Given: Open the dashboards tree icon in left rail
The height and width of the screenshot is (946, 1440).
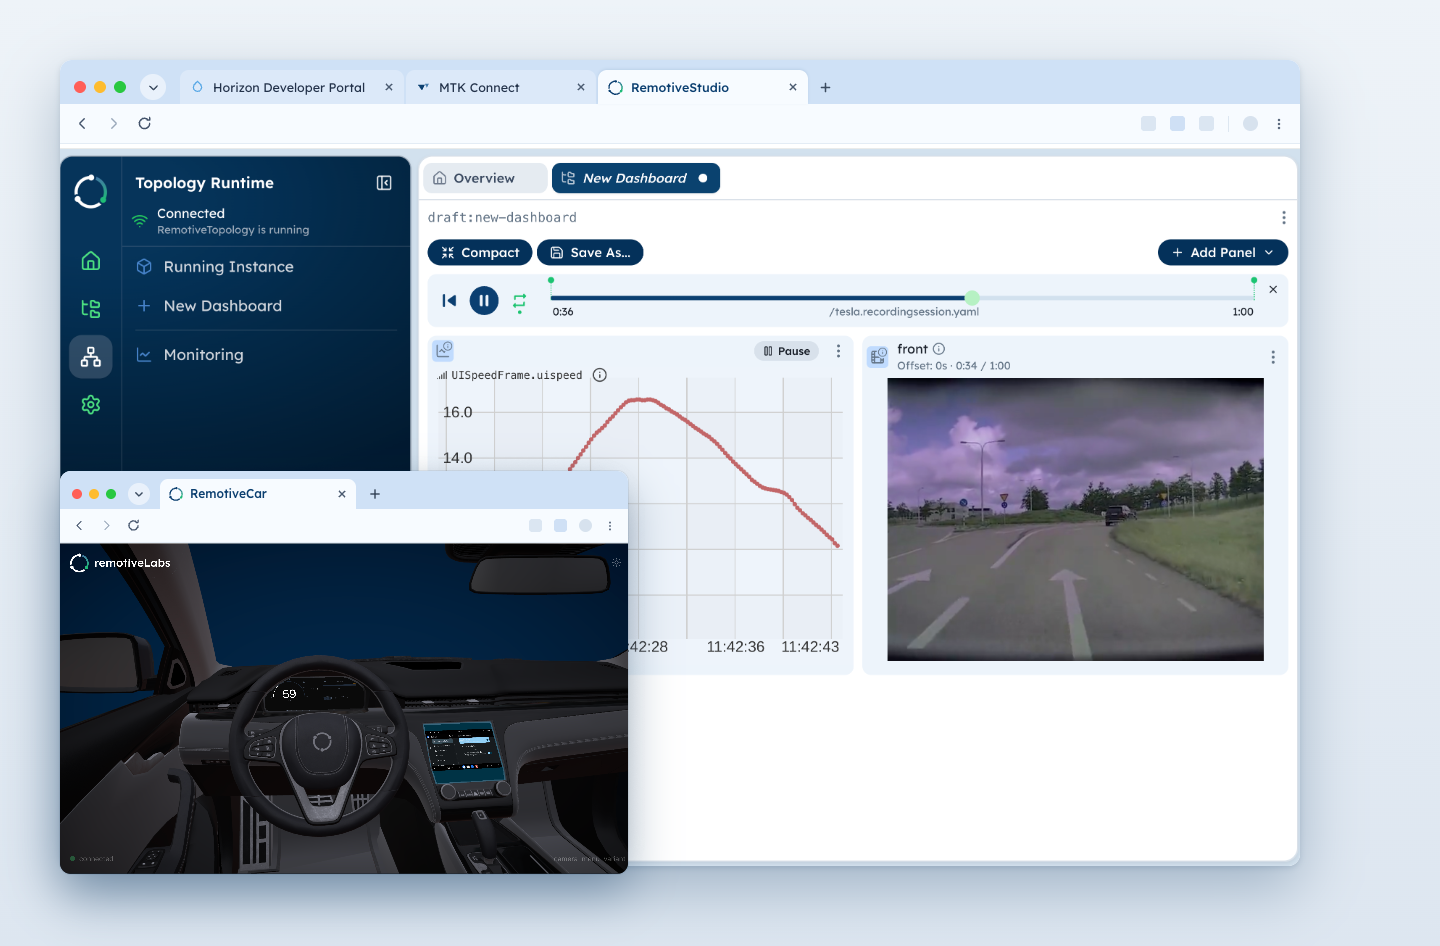Looking at the screenshot, I should [x=91, y=309].
